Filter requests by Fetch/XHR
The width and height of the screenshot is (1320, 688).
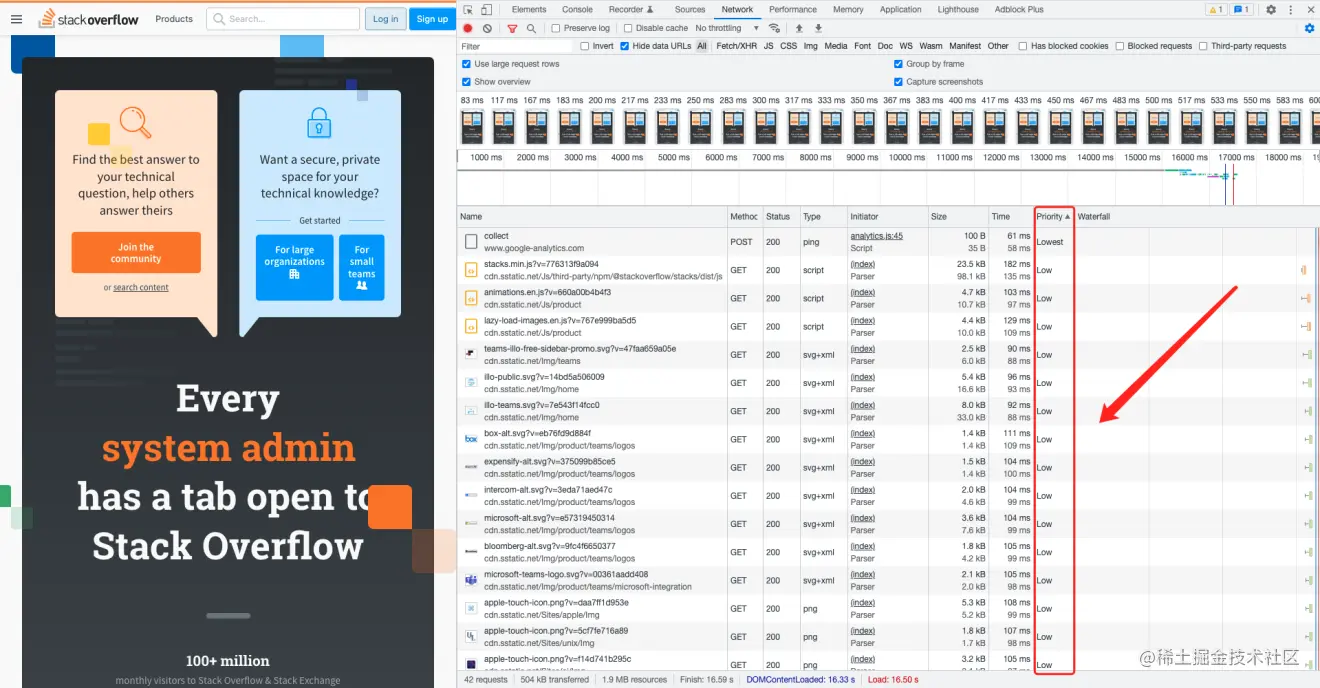pos(736,46)
